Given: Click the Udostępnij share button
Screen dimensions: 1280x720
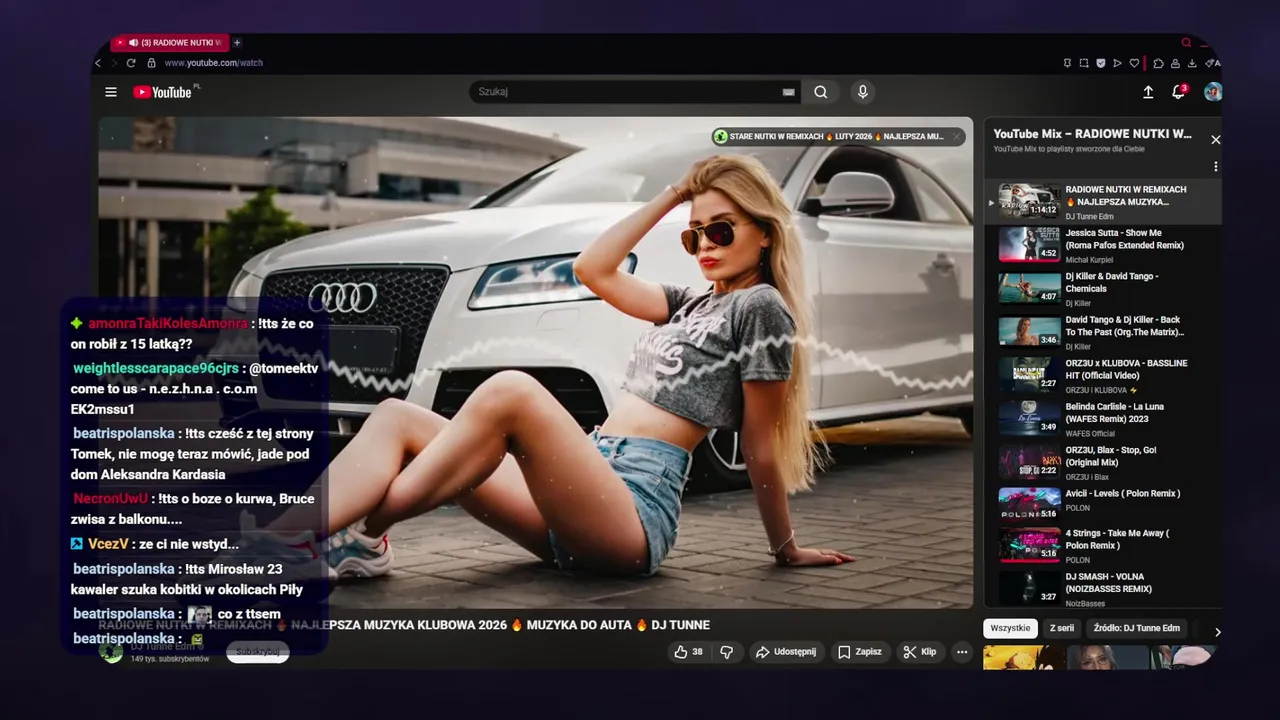Looking at the screenshot, I should [785, 651].
